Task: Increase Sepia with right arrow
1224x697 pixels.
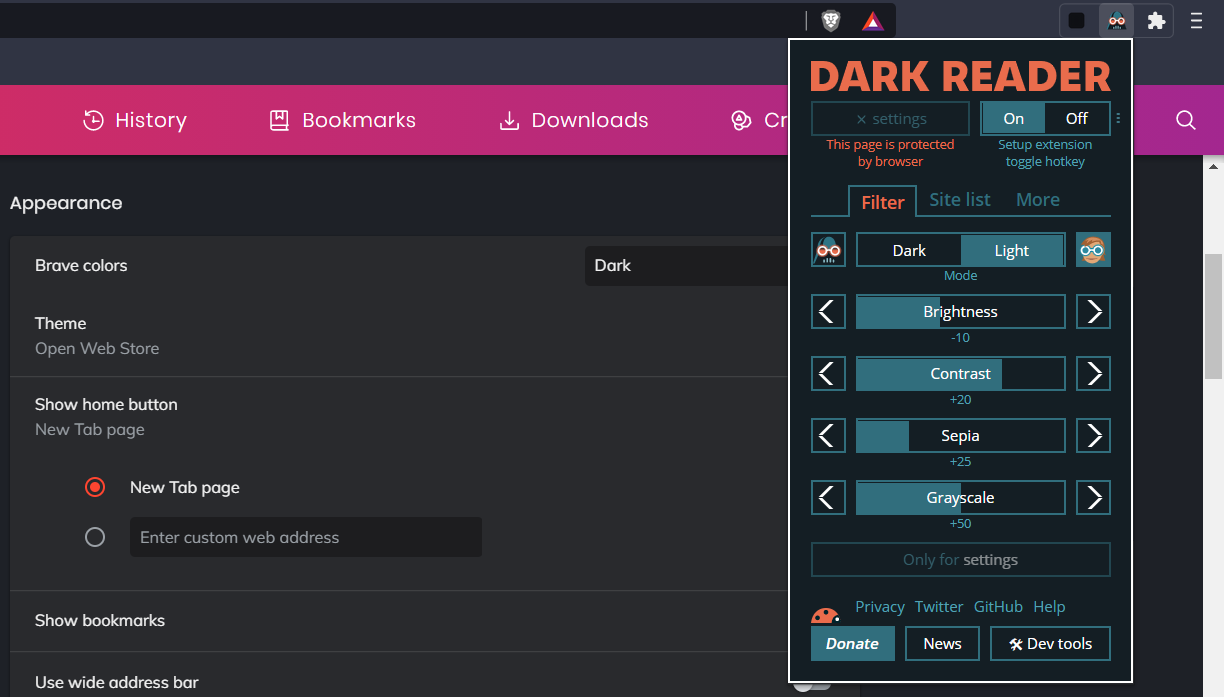Action: 1093,436
